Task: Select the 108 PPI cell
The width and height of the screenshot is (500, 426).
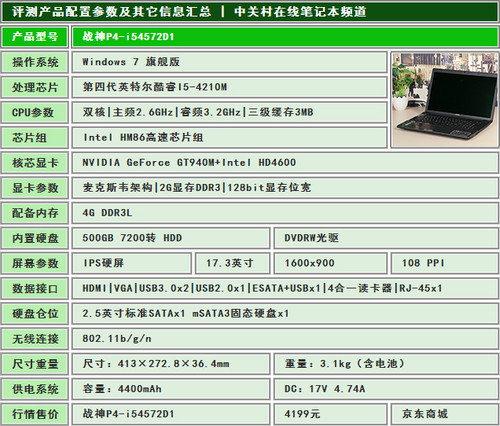Action: click(445, 263)
